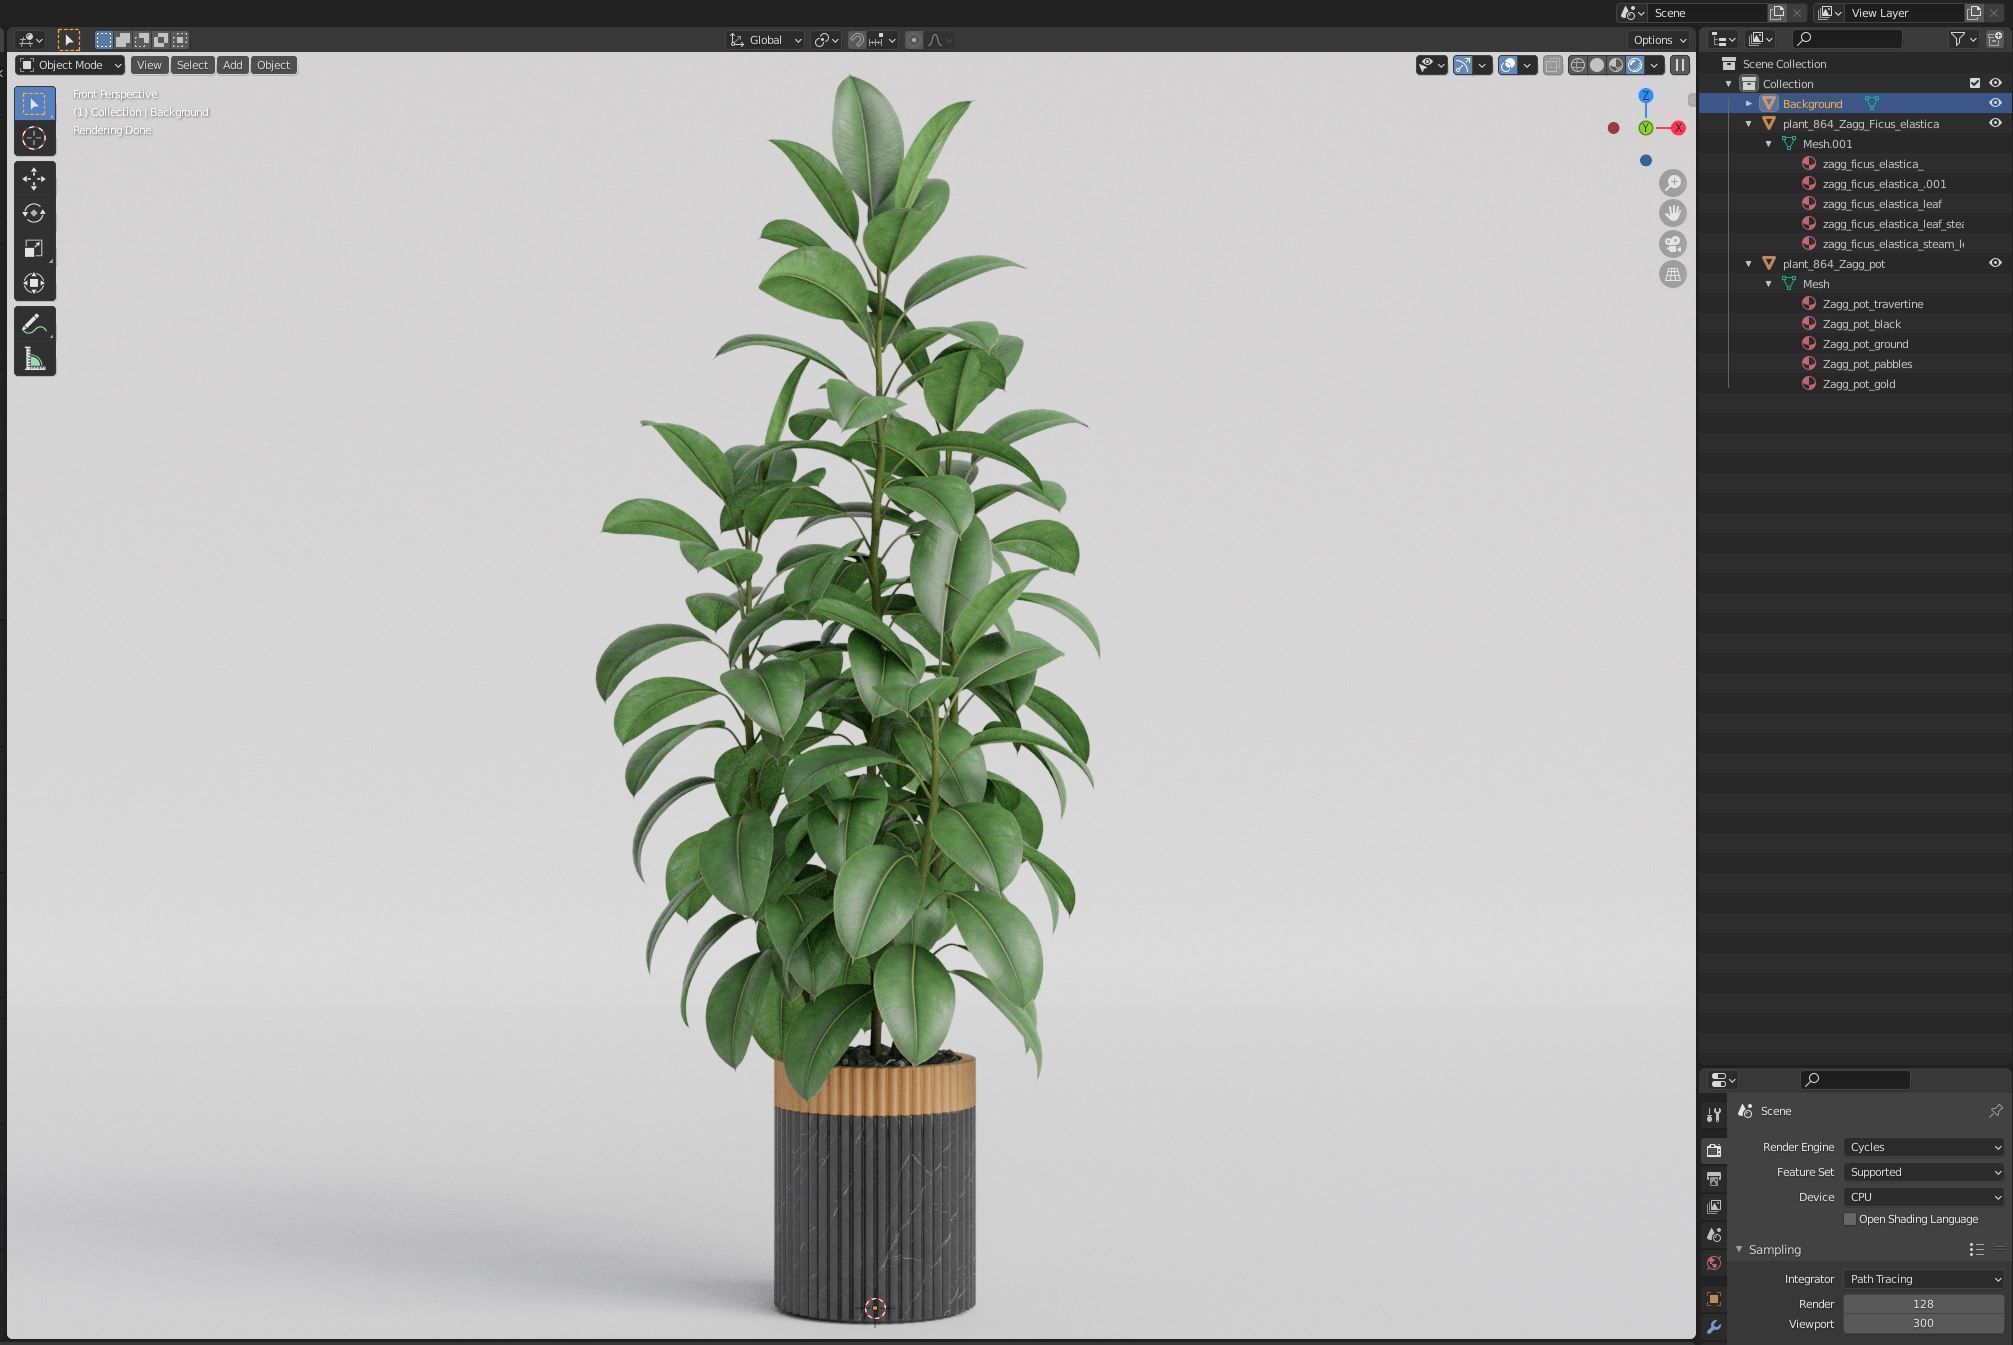Select the Annotate pencil tool

click(x=34, y=325)
